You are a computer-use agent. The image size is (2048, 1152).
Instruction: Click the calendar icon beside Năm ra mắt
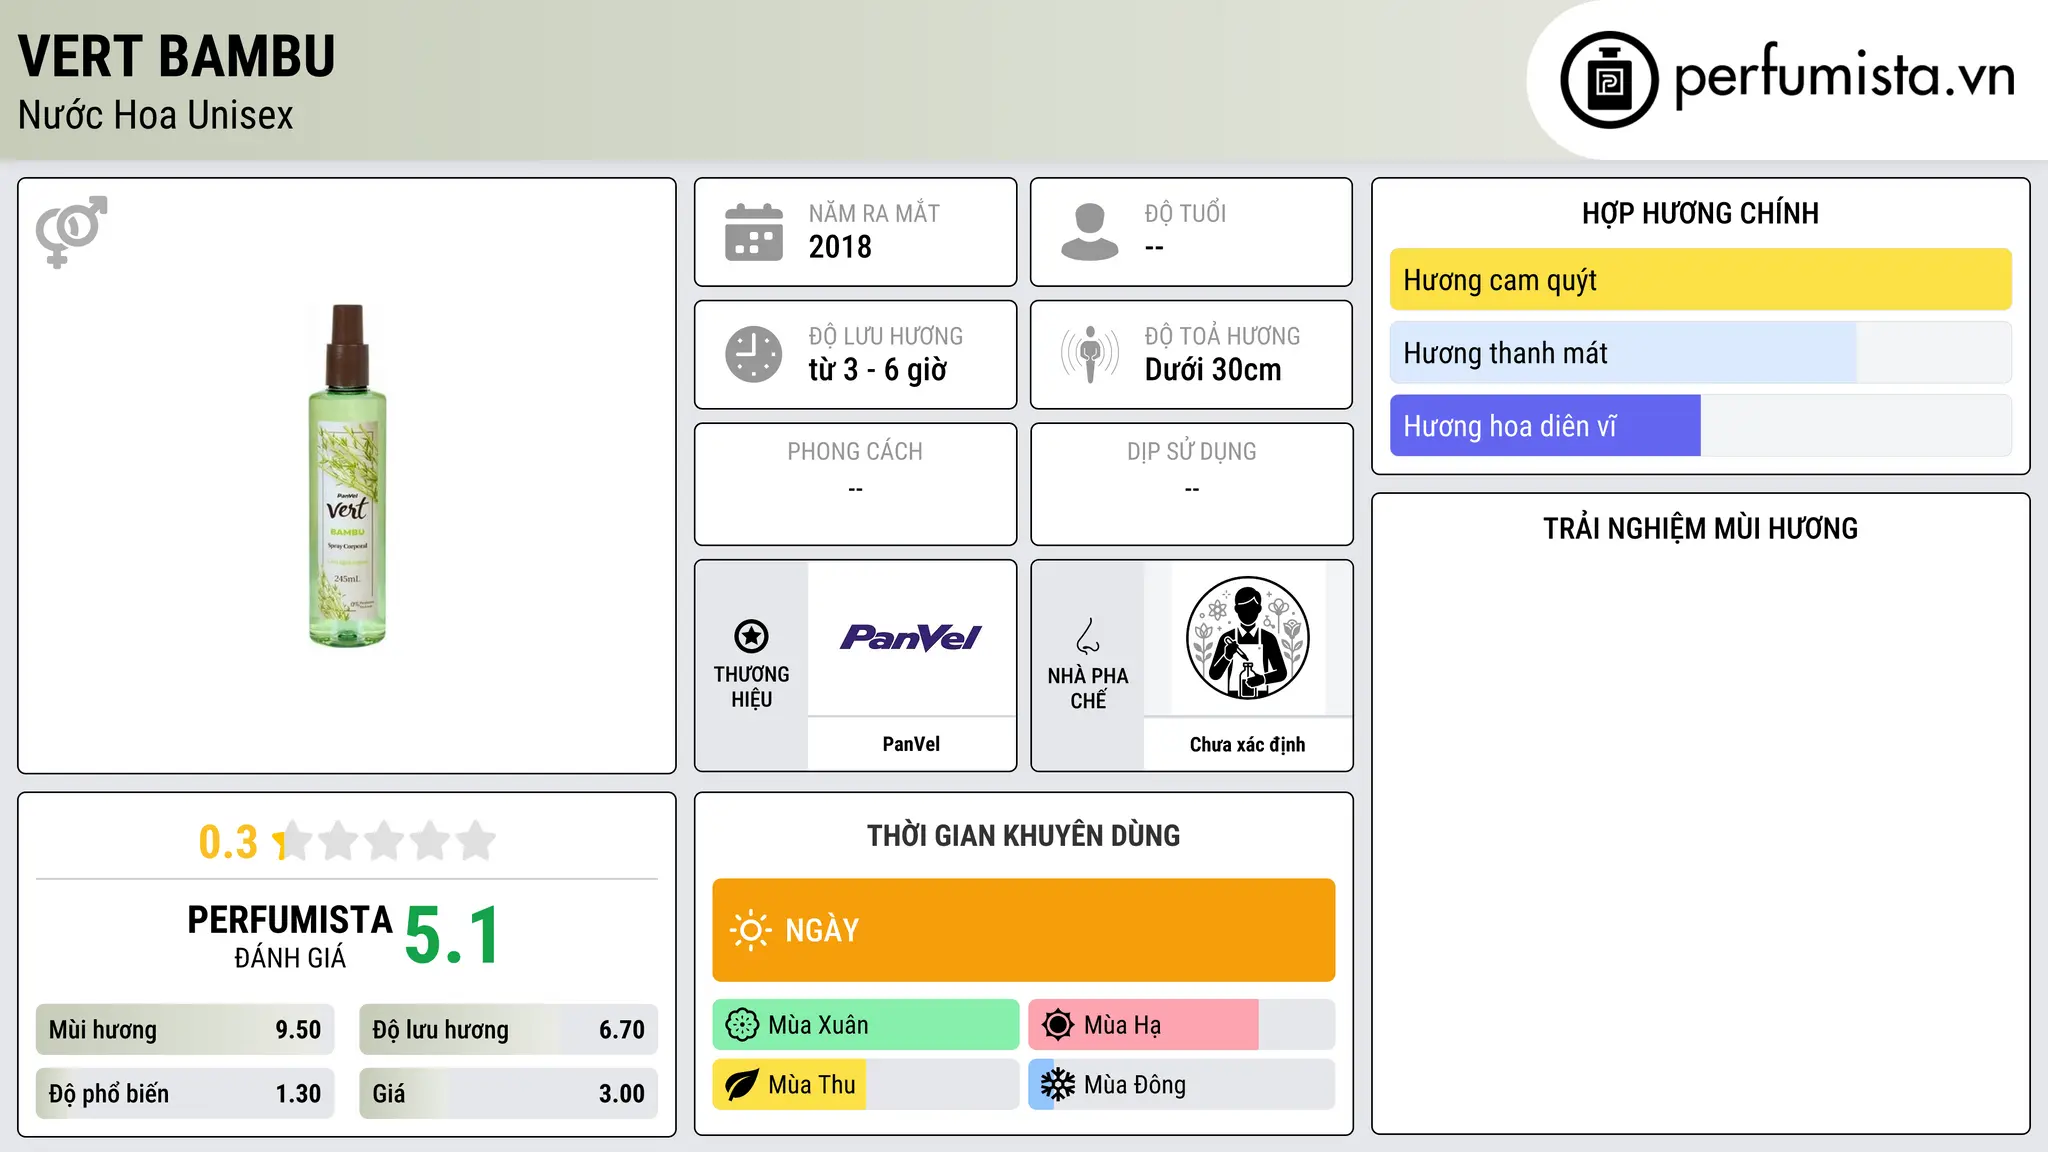(753, 232)
